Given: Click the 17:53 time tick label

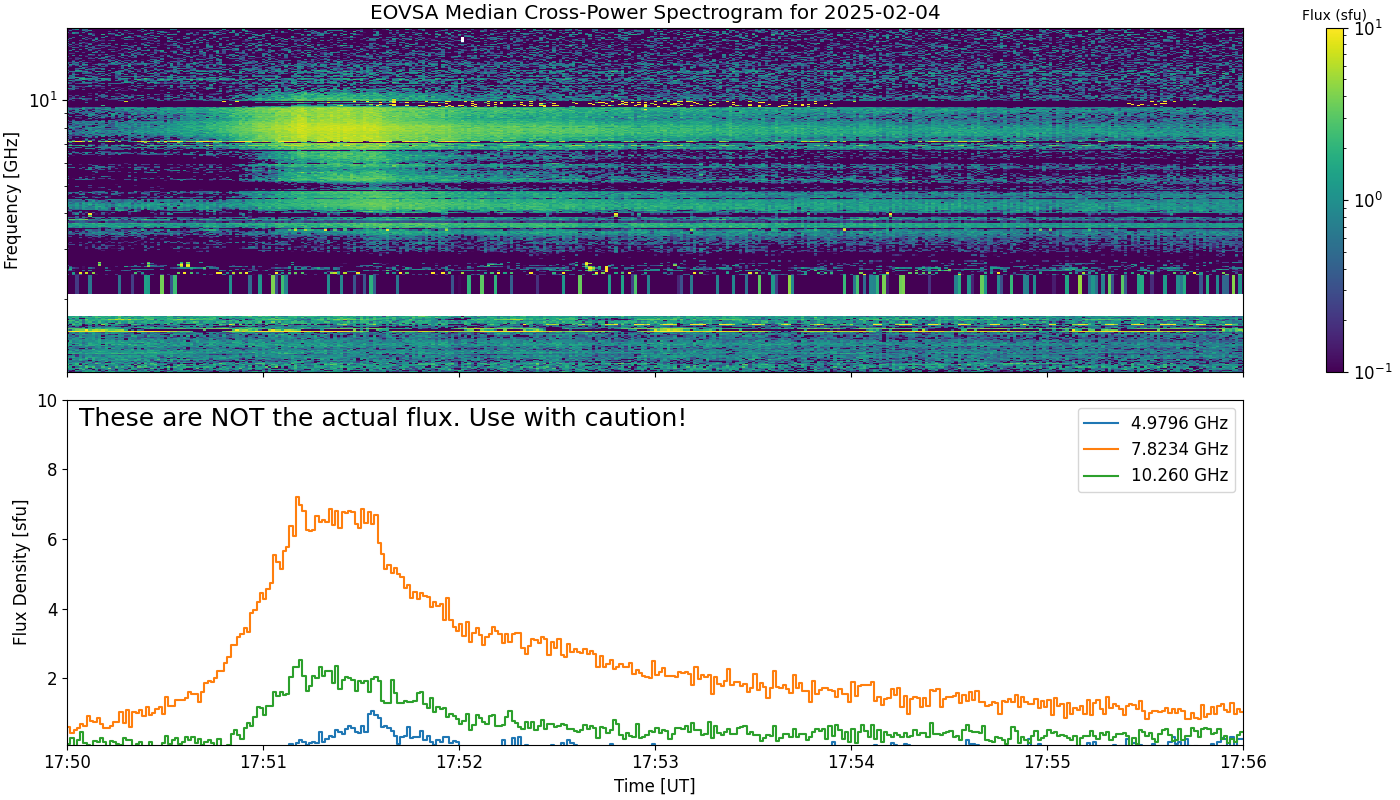Looking at the screenshot, I should [x=655, y=763].
